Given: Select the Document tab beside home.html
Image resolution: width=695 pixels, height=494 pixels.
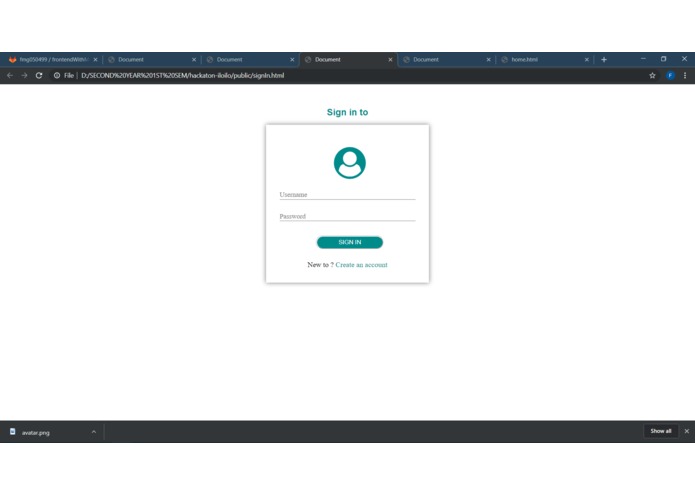Looking at the screenshot, I should [445, 59].
